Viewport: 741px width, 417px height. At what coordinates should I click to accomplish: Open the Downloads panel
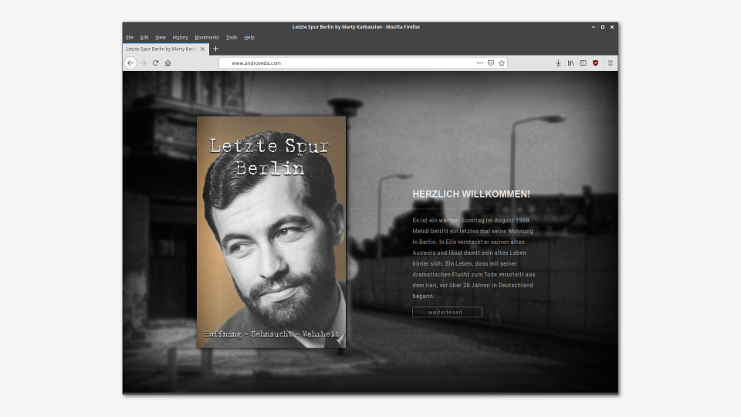tap(558, 63)
